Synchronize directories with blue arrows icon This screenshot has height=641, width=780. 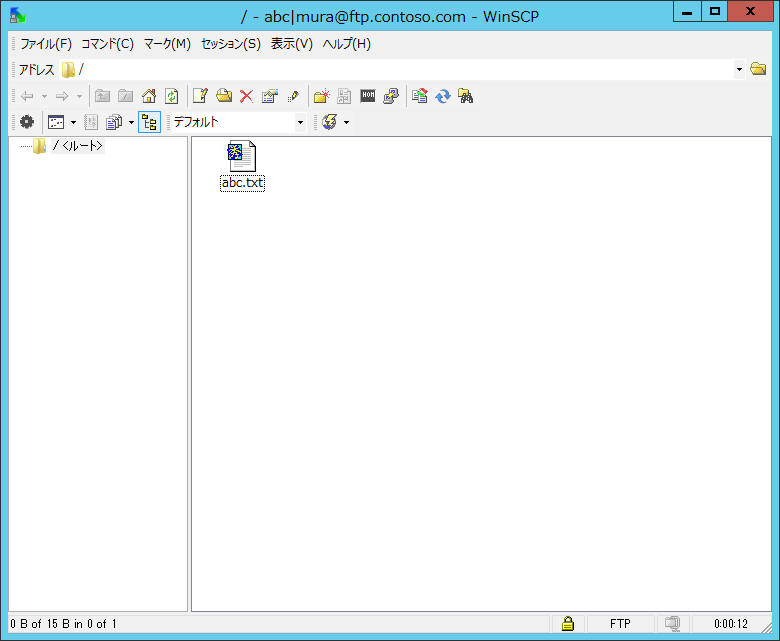tap(442, 96)
